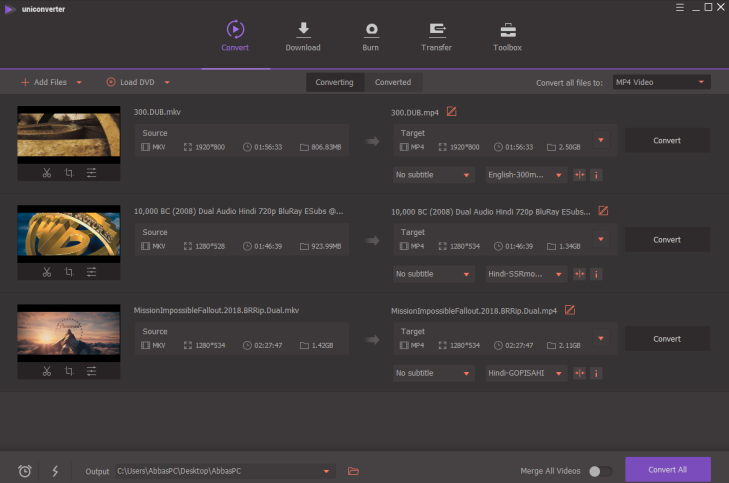Trim the MissionImpossibleFallout video with scissors
Viewport: 729px width, 483px height.
point(46,371)
